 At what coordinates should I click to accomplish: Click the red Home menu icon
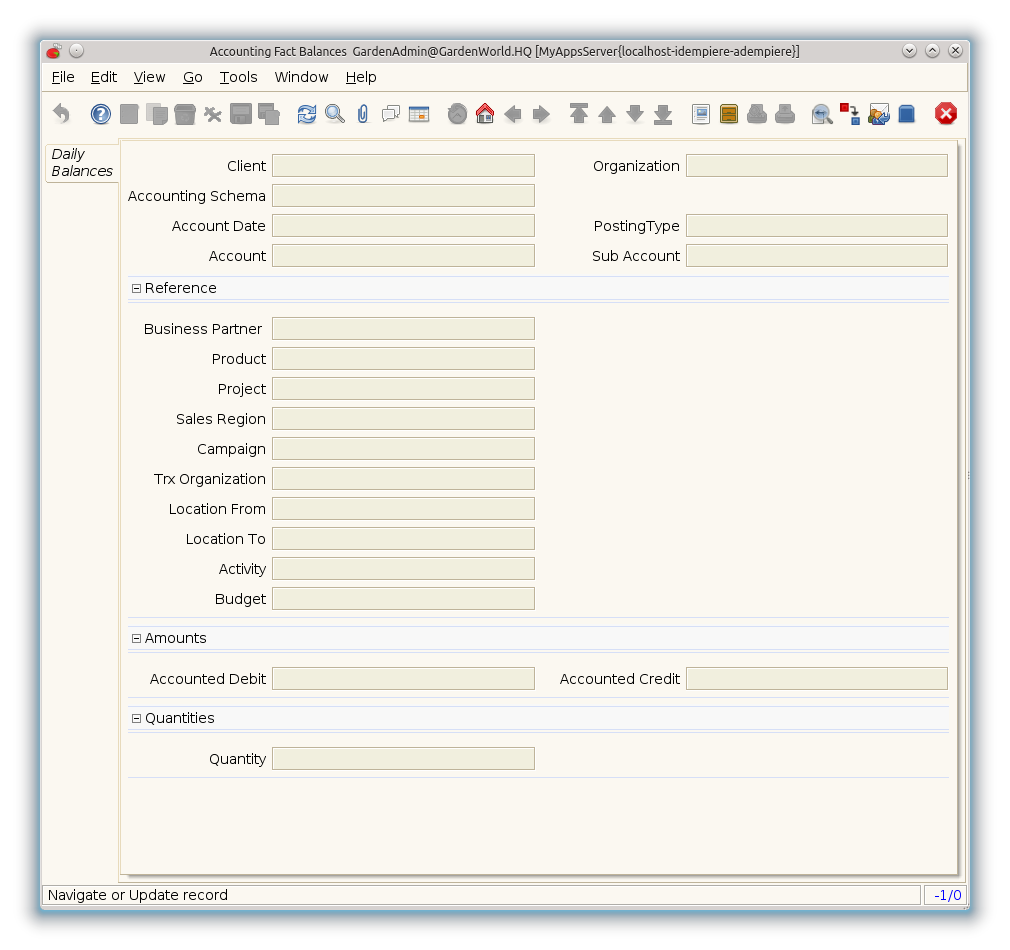point(485,114)
